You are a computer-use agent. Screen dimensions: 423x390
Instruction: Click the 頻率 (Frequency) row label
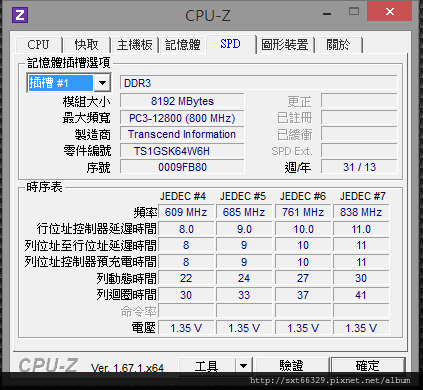coord(145,212)
